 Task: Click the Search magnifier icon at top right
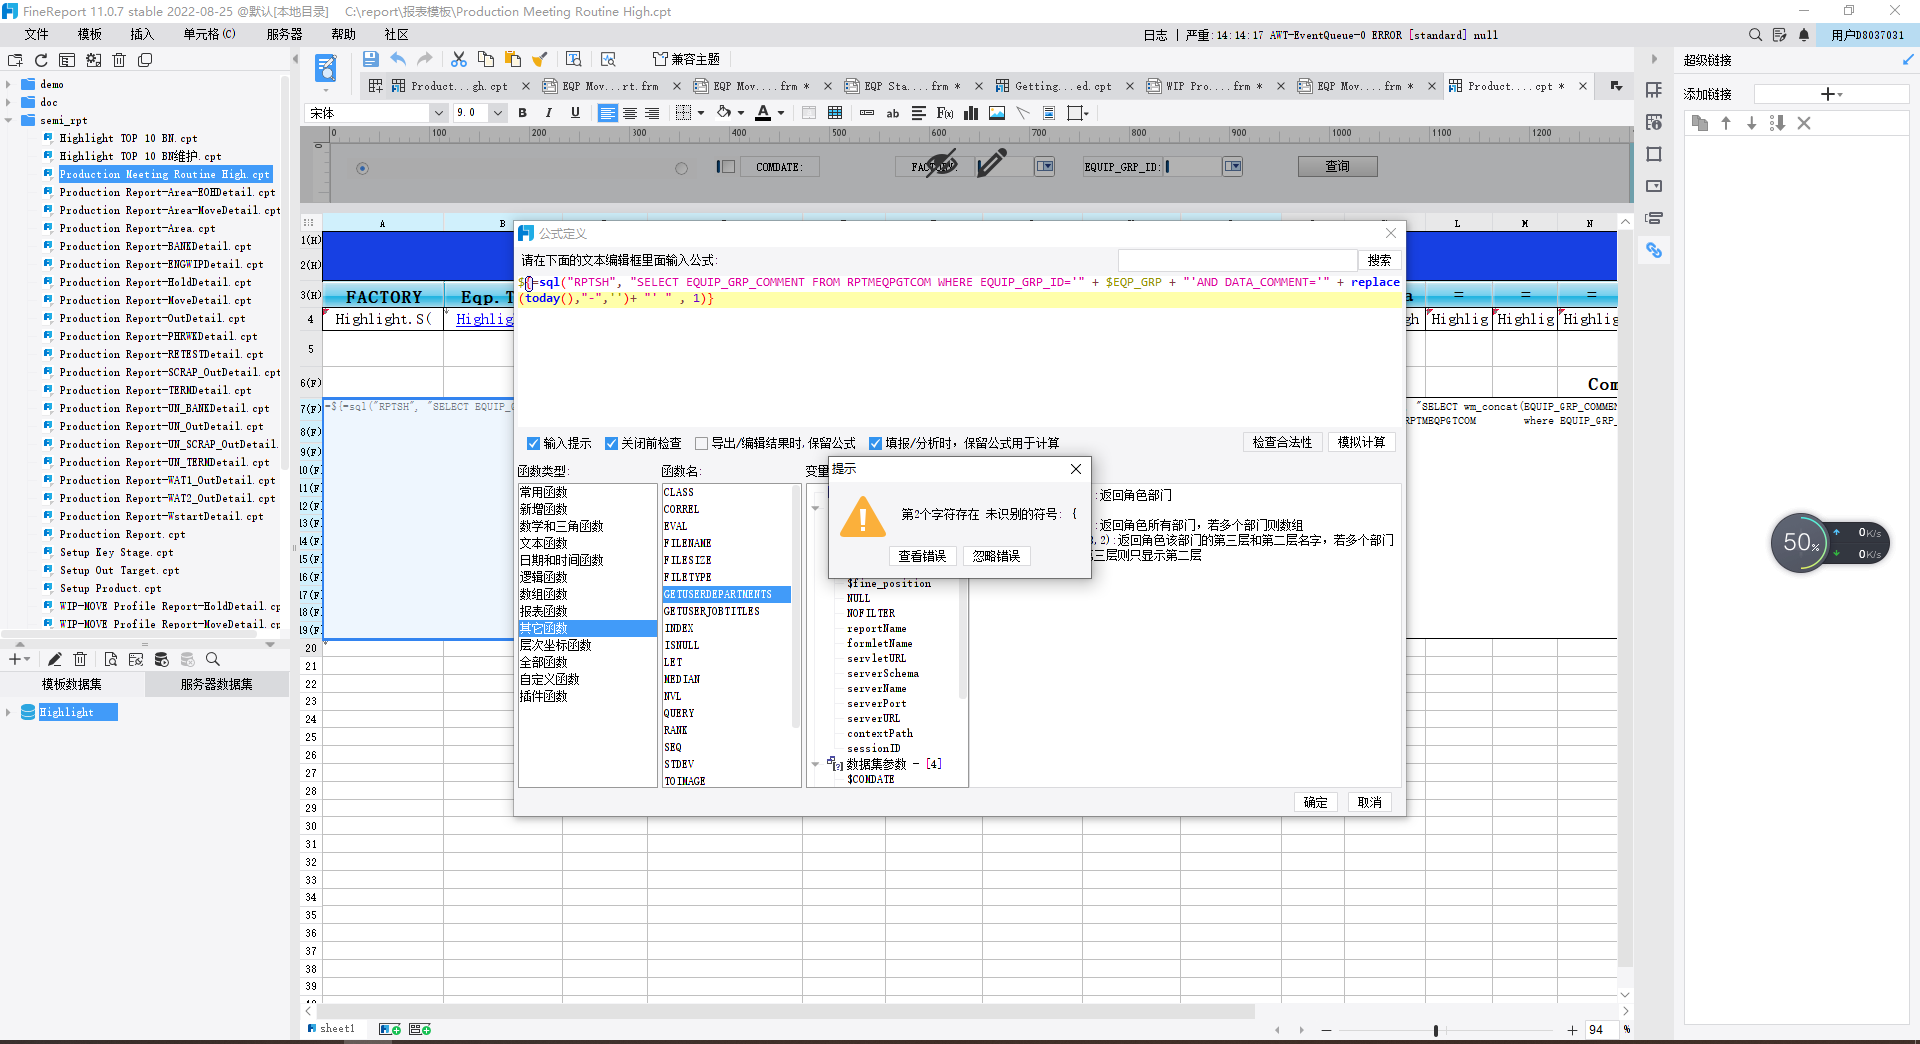[x=1755, y=35]
